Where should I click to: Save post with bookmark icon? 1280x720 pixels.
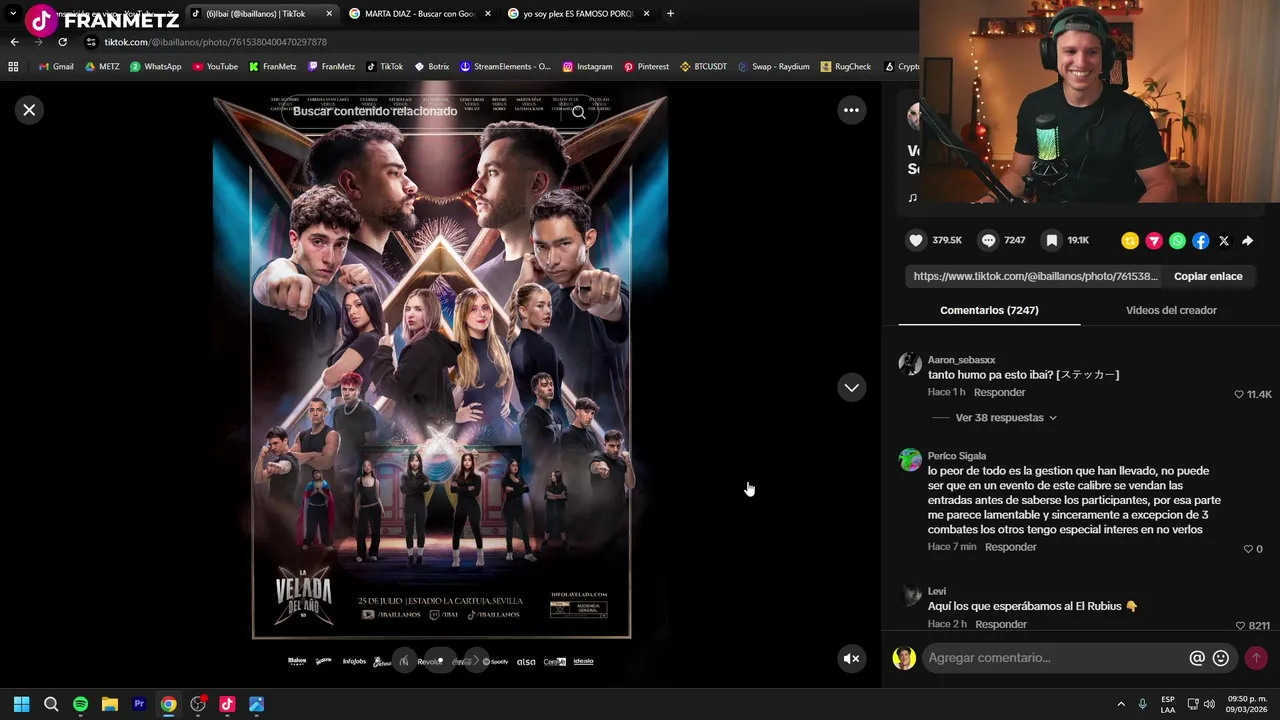[x=1051, y=240]
